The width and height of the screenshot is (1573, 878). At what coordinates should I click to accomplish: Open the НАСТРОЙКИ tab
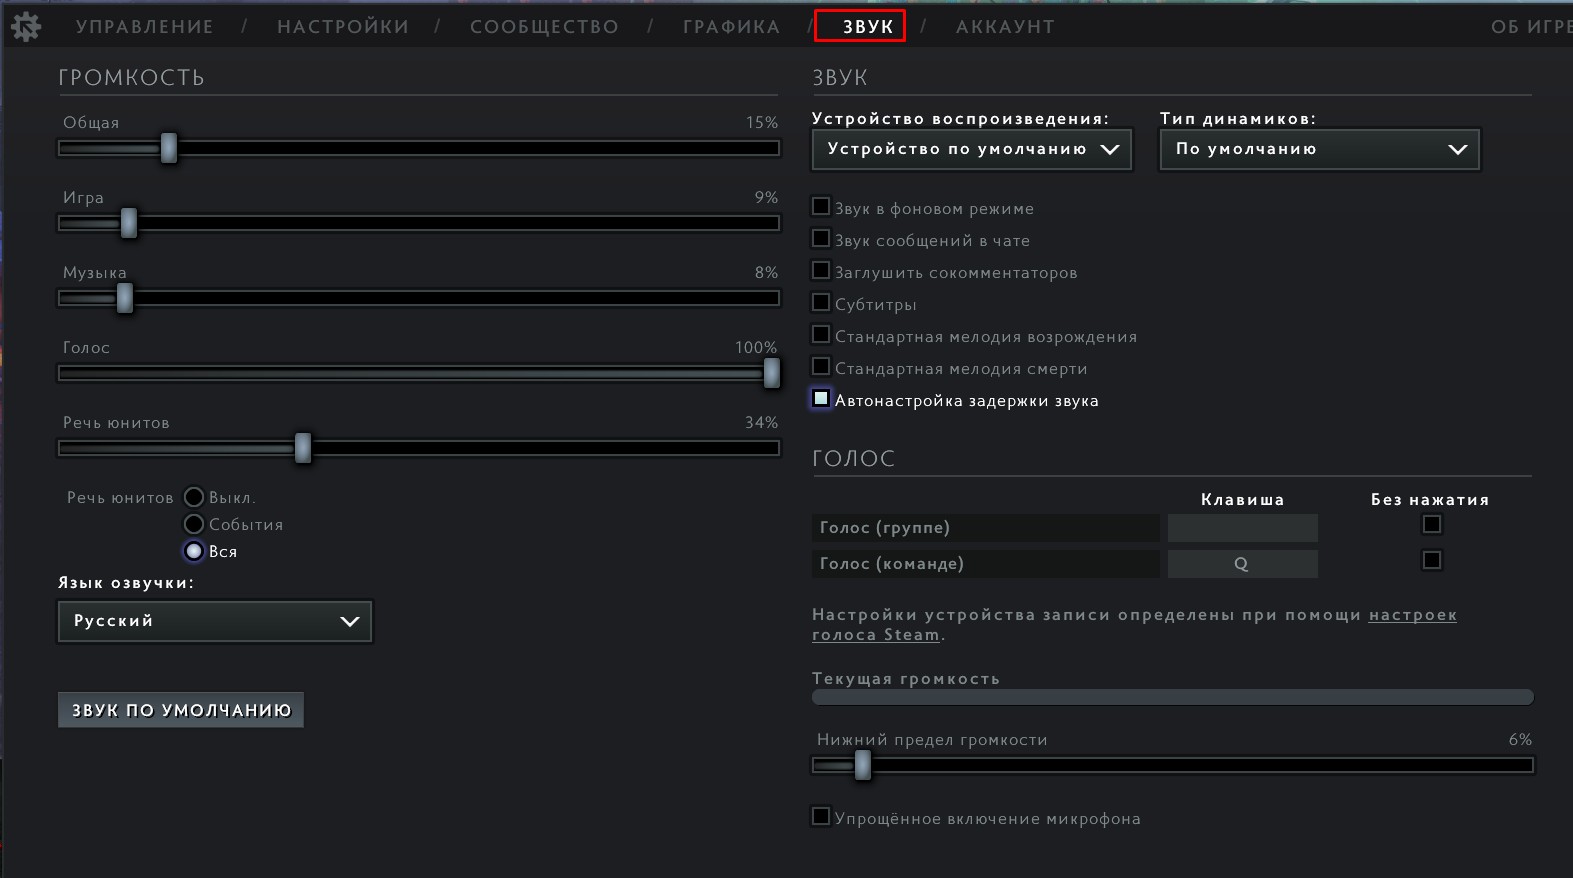tap(343, 27)
